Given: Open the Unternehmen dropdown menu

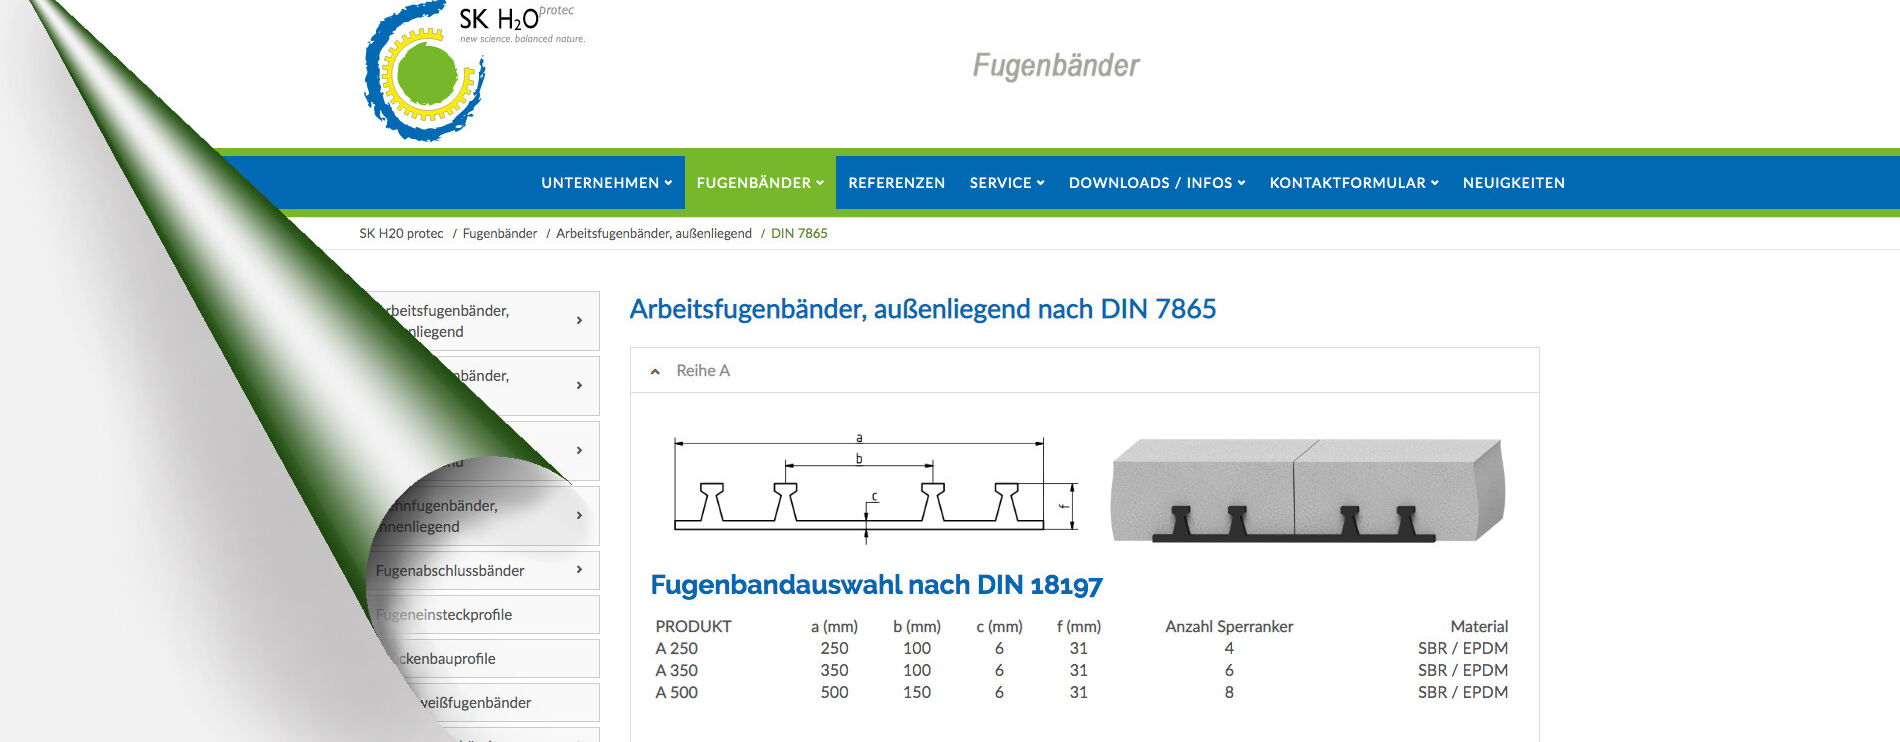Looking at the screenshot, I should [606, 183].
